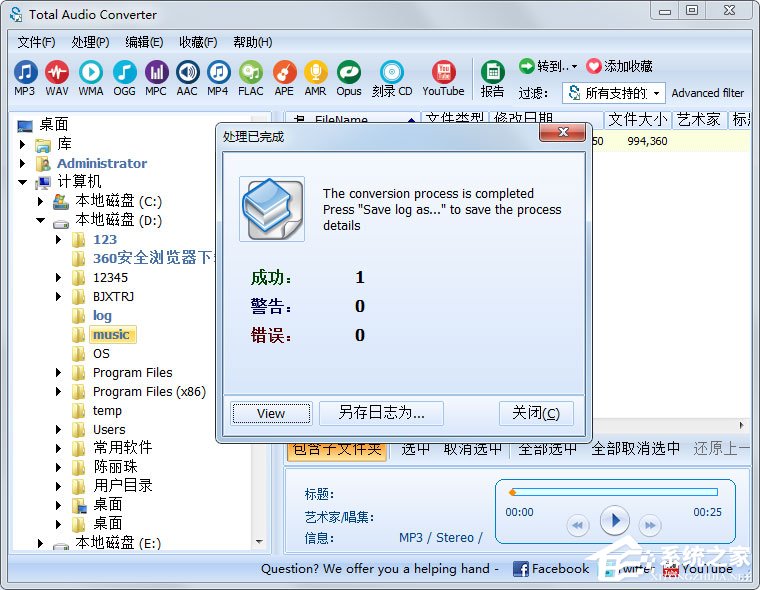This screenshot has height=590, width=760.
Task: Select the 用户目录 folder
Action: coord(123,485)
